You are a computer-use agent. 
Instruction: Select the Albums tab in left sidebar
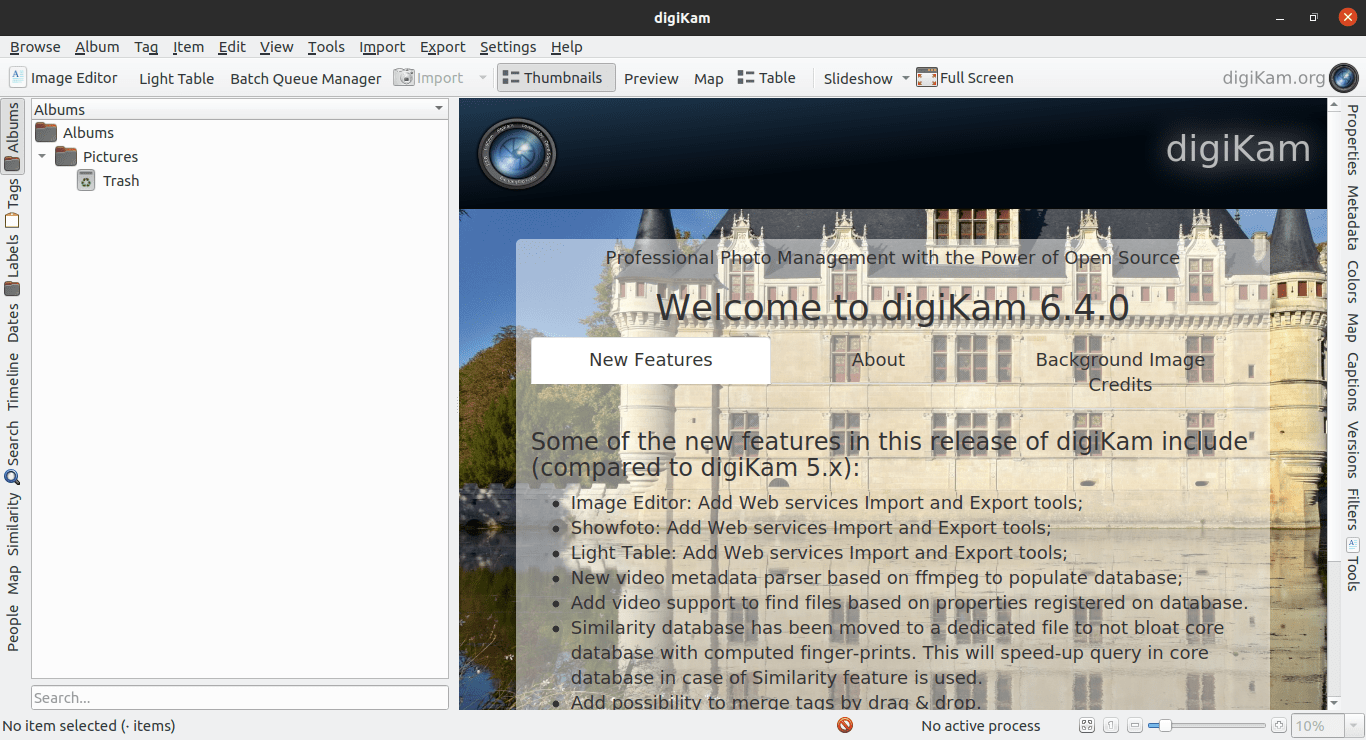coord(13,136)
